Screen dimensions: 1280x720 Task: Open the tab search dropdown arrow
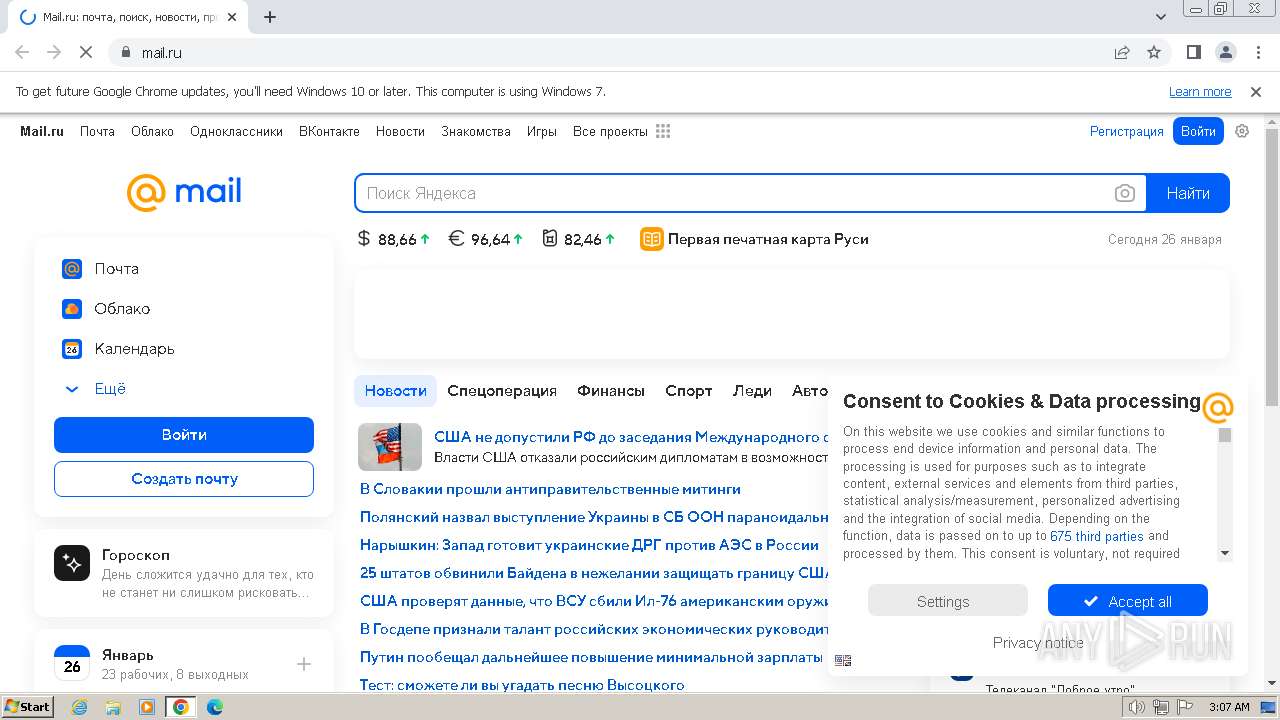[x=1161, y=17]
